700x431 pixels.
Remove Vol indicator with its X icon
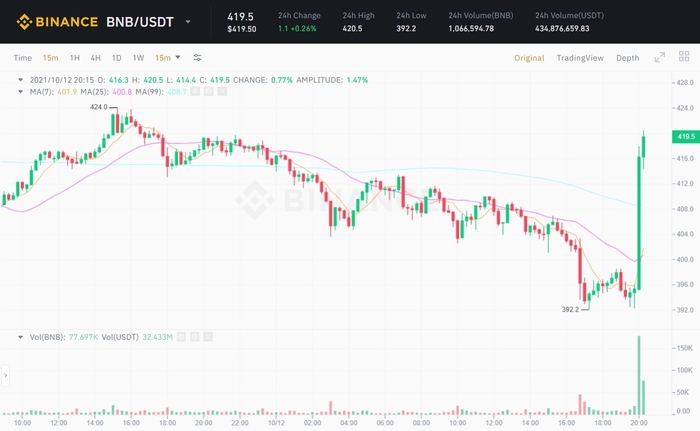tap(208, 337)
